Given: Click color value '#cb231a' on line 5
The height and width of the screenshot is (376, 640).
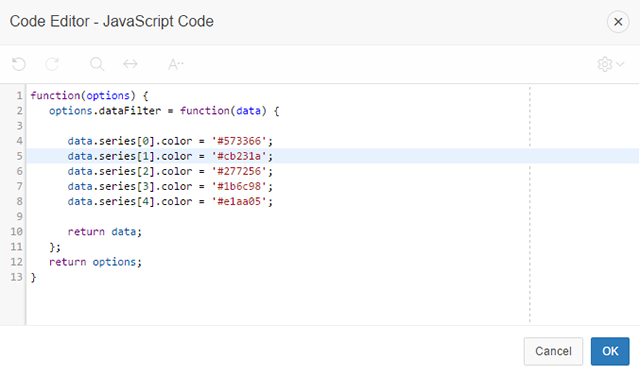Looking at the screenshot, I should tap(239, 156).
